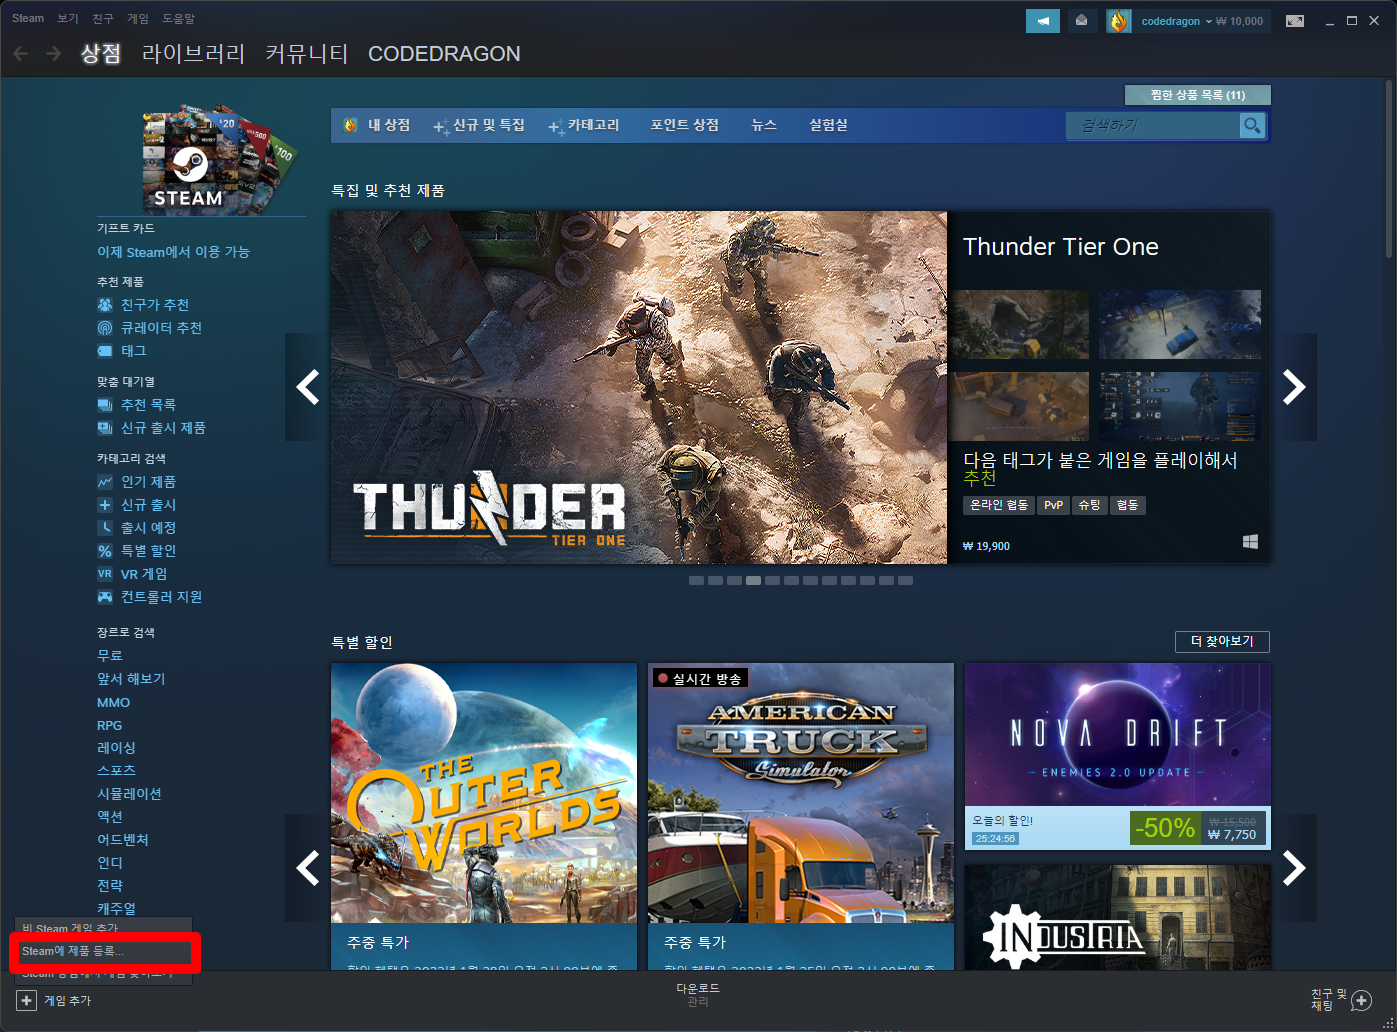Open the 시뮬레이션 genre link
This screenshot has width=1397, height=1032.
129,794
